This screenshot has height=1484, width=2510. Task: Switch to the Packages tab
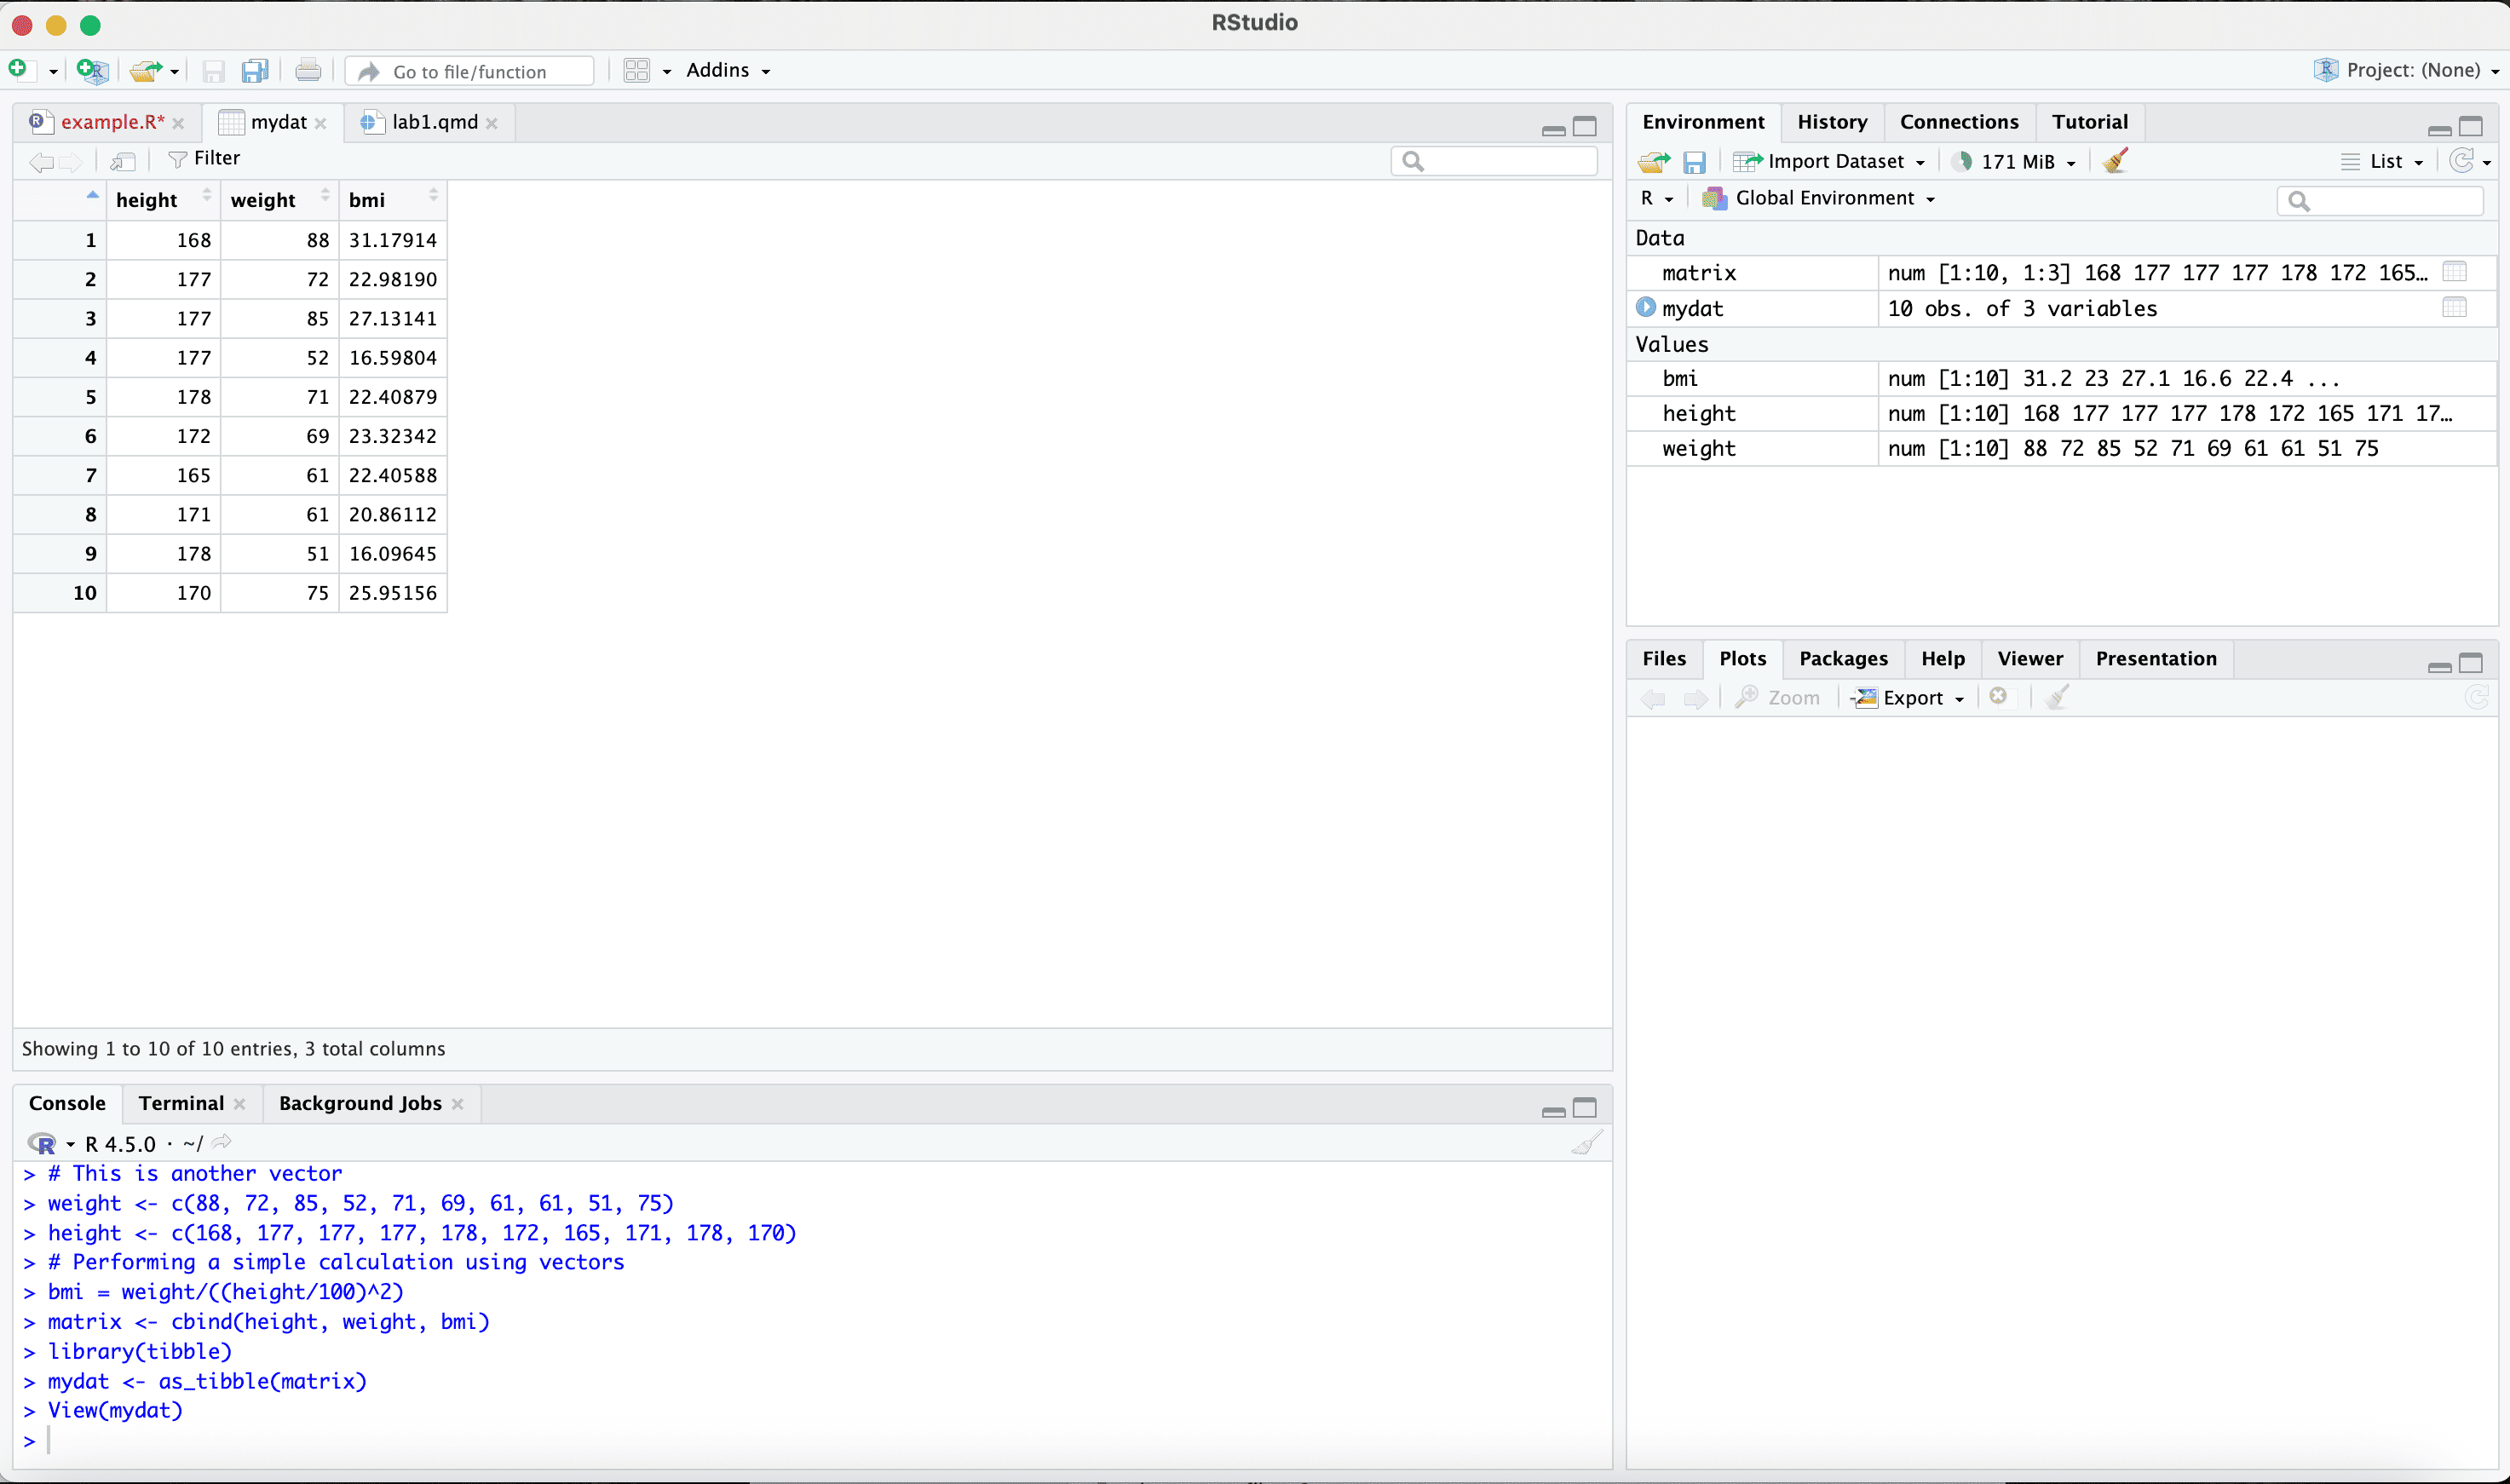tap(1842, 659)
